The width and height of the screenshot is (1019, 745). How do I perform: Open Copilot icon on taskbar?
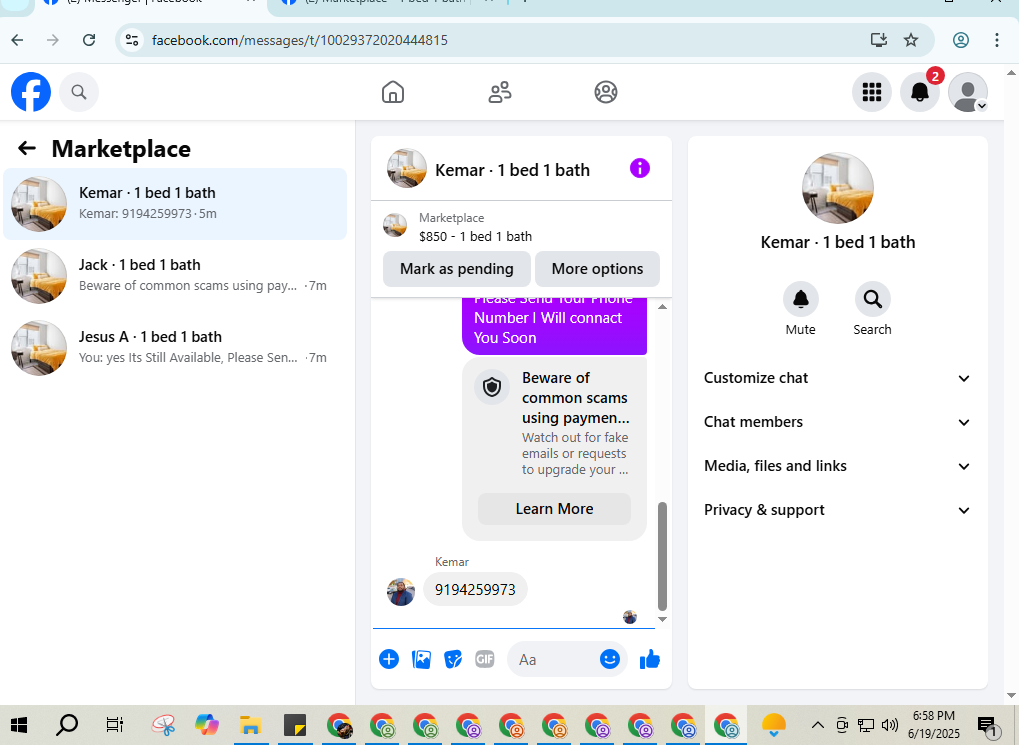(207, 724)
